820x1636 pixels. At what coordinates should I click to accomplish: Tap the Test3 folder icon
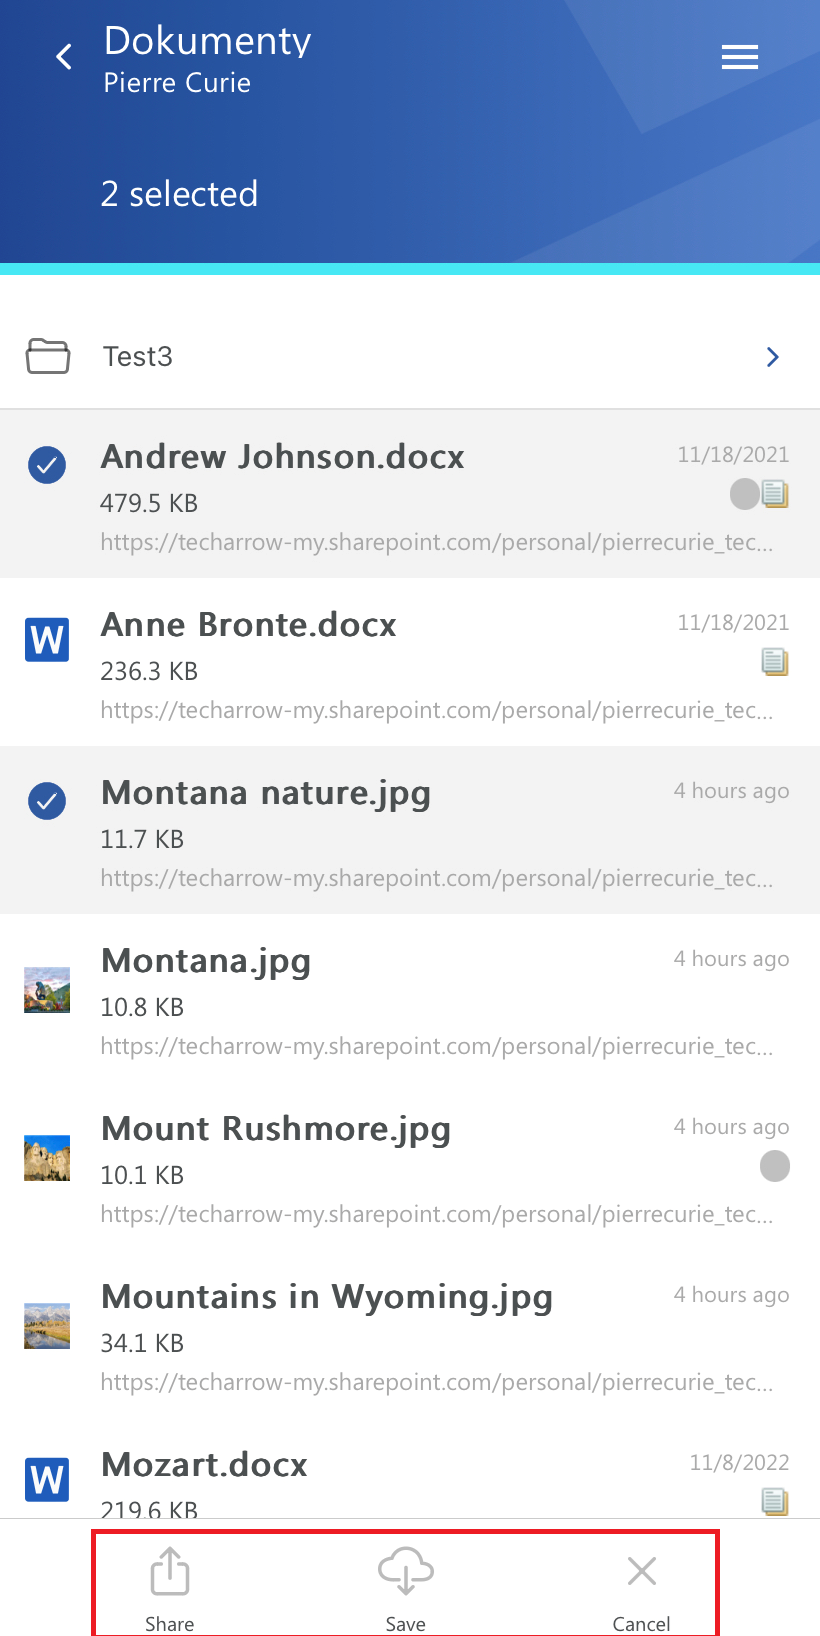click(48, 356)
